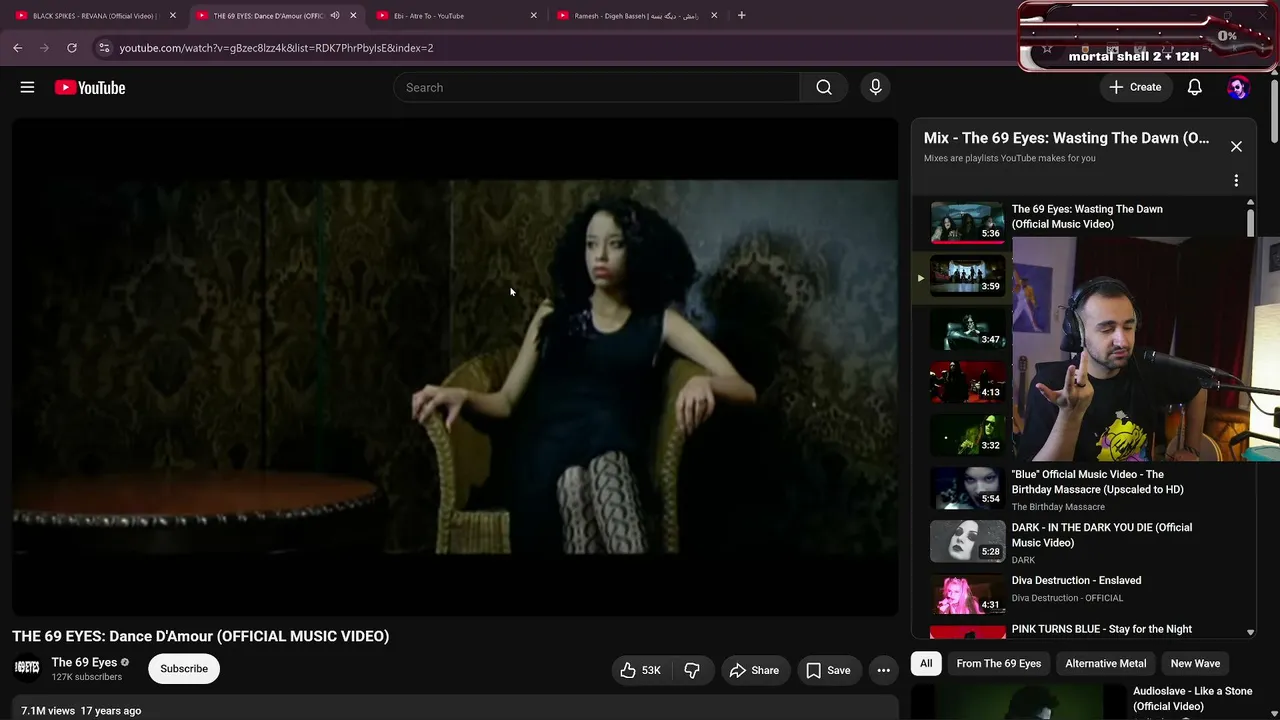The width and height of the screenshot is (1280, 720).
Task: Dislike the Dance D'Amour video
Action: coord(692,670)
